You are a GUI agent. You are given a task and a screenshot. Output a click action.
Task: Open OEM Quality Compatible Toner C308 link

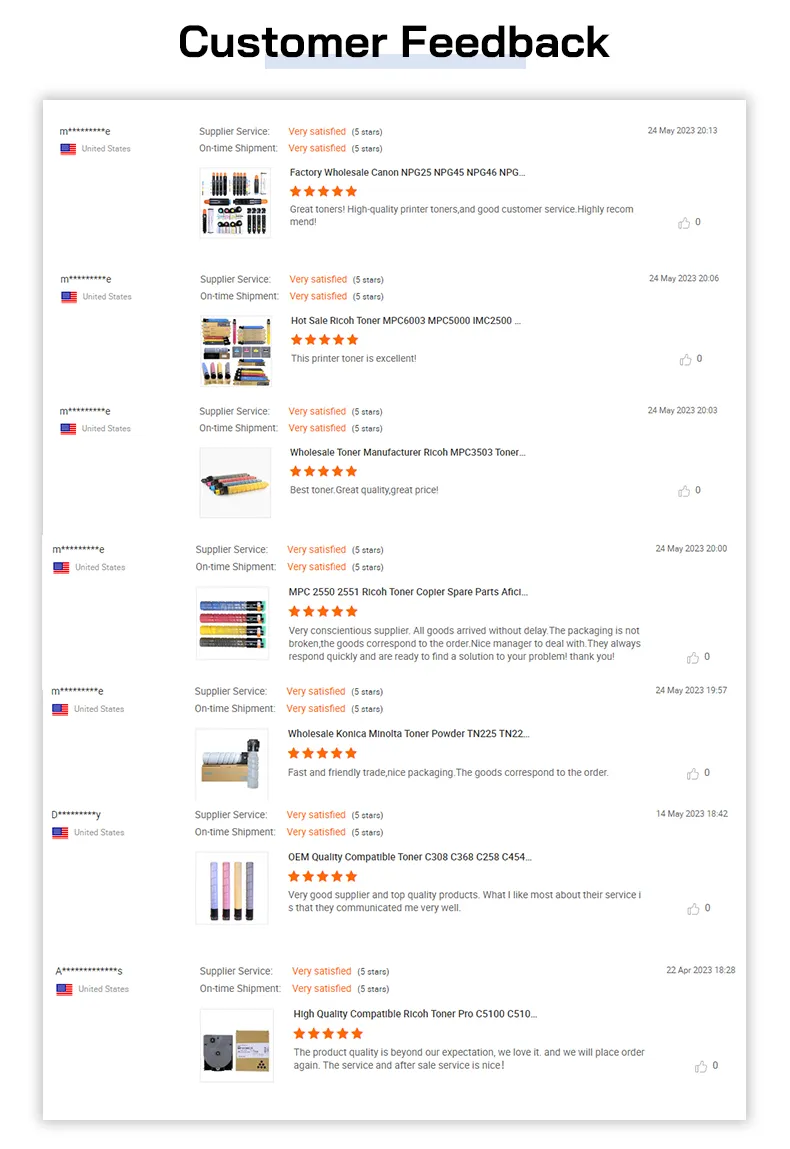tap(409, 857)
